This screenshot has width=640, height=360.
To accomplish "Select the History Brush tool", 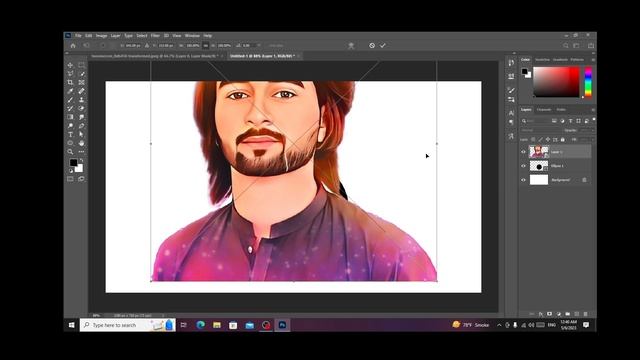I will coord(70,108).
